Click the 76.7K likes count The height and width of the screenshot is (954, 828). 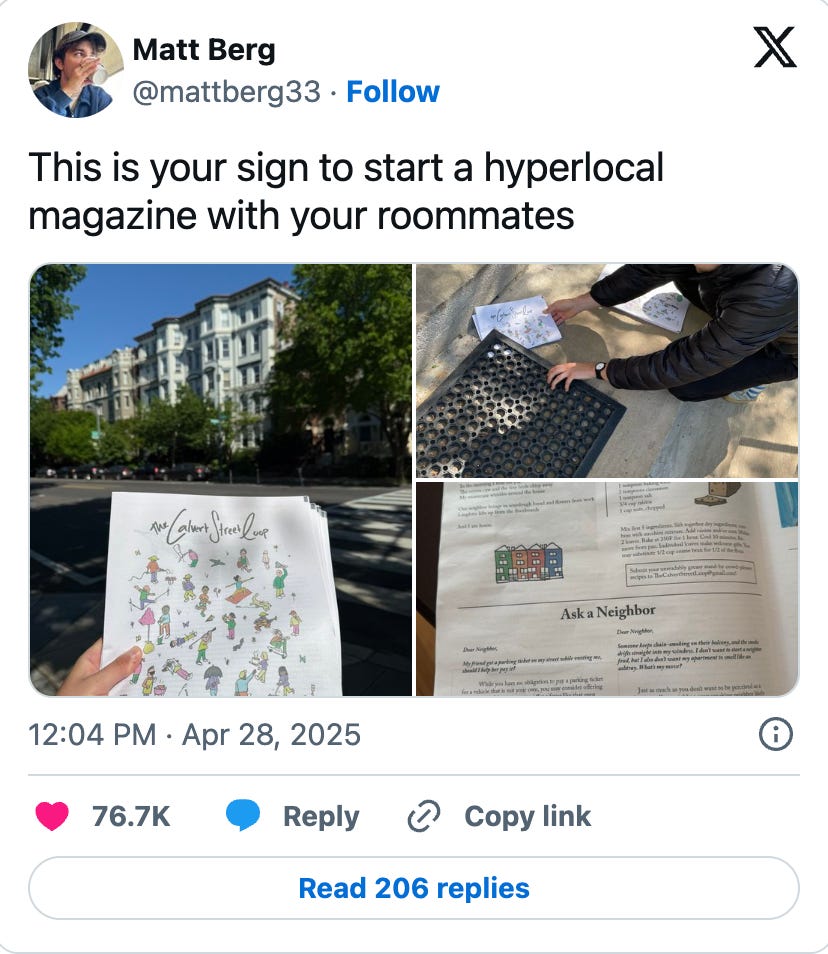(x=131, y=816)
